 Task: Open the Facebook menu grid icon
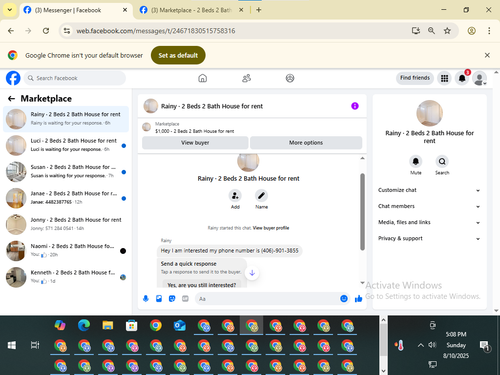(x=444, y=78)
